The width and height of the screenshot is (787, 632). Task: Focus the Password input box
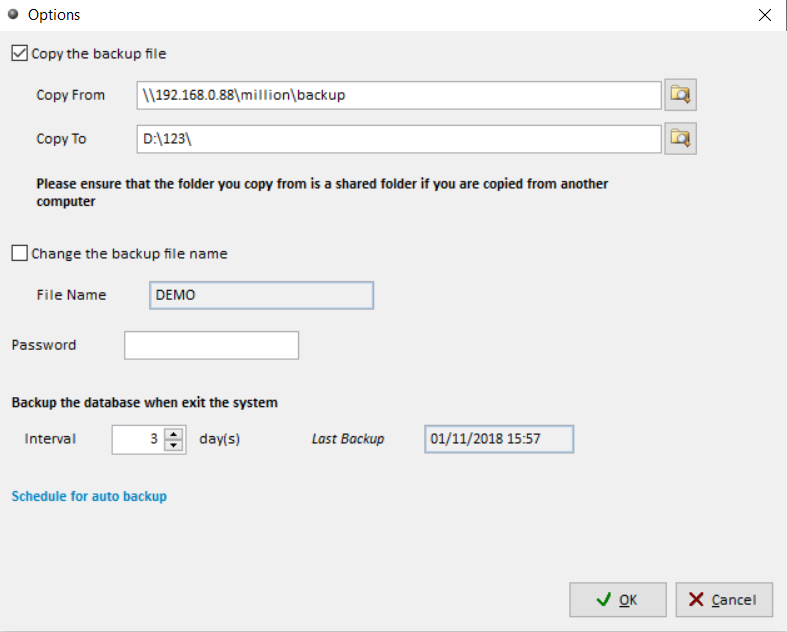(211, 345)
